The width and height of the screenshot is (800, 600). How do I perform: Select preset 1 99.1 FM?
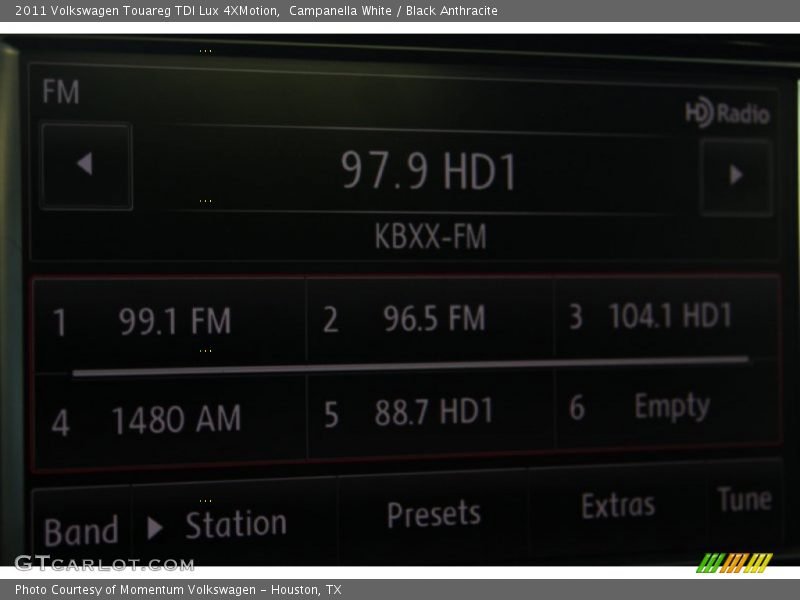170,323
